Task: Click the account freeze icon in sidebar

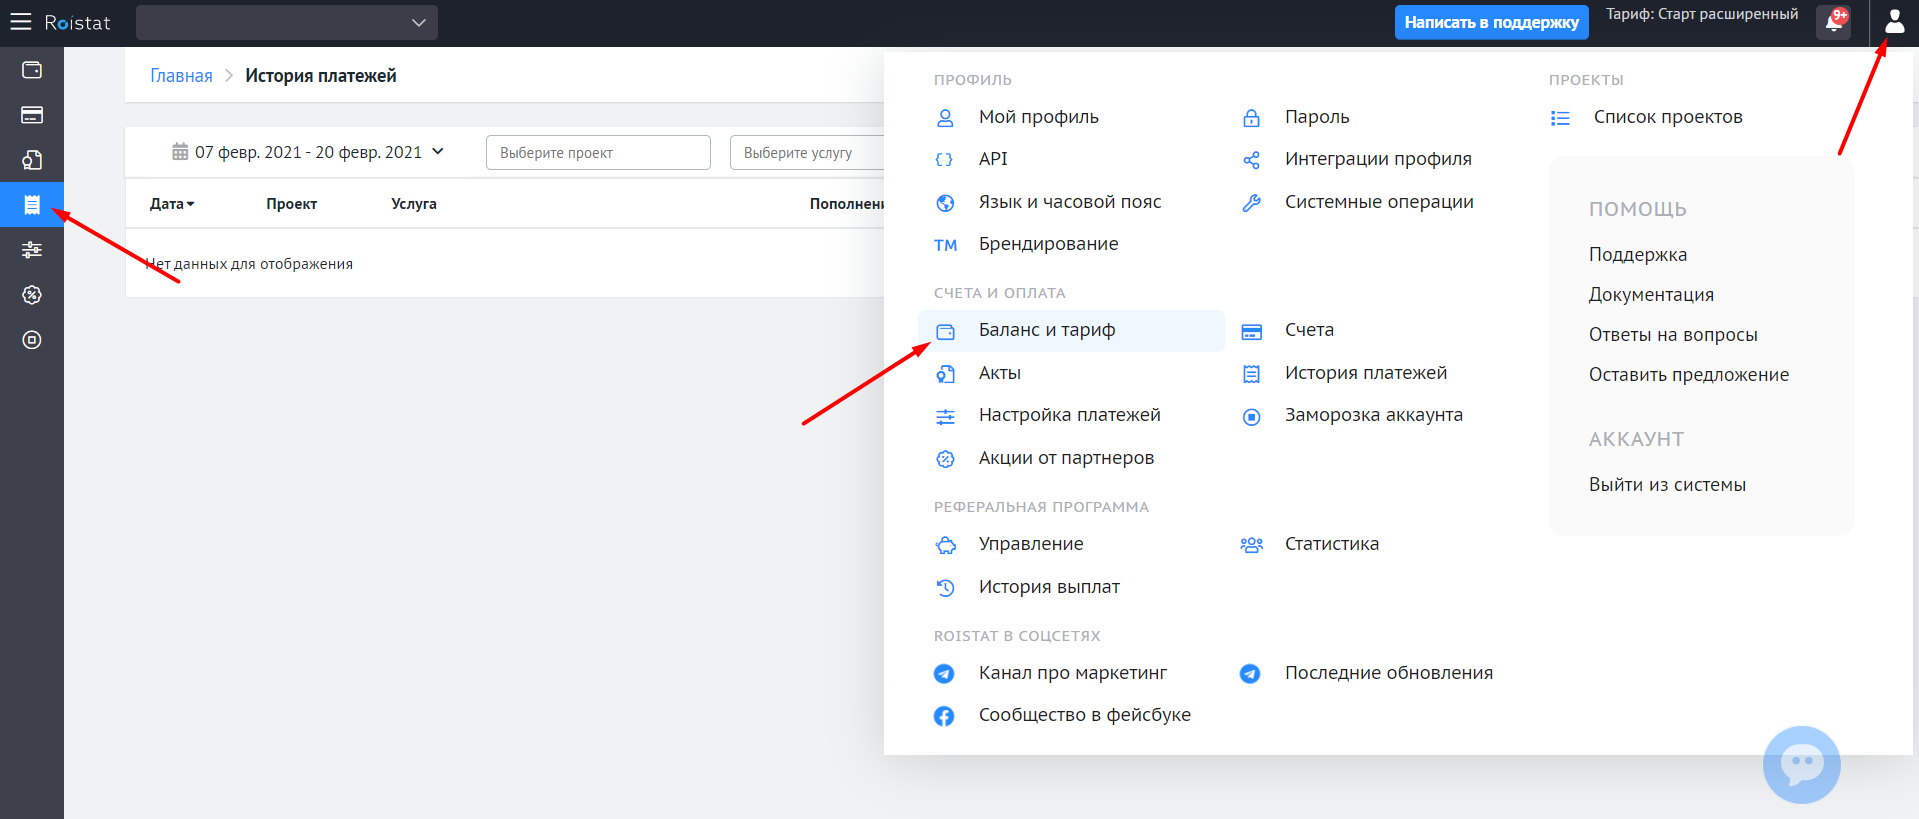Action: point(32,340)
